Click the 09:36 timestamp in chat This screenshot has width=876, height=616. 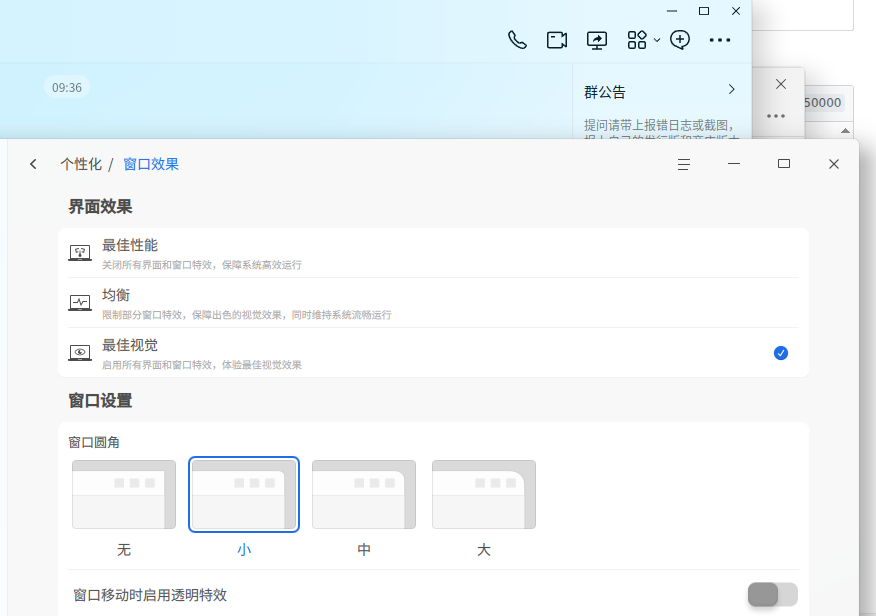click(x=67, y=88)
